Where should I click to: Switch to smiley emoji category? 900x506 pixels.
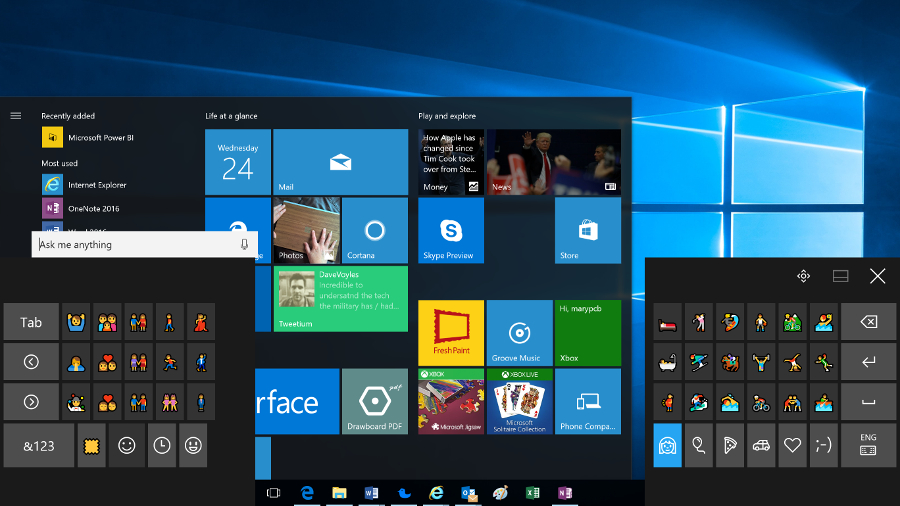[126, 445]
